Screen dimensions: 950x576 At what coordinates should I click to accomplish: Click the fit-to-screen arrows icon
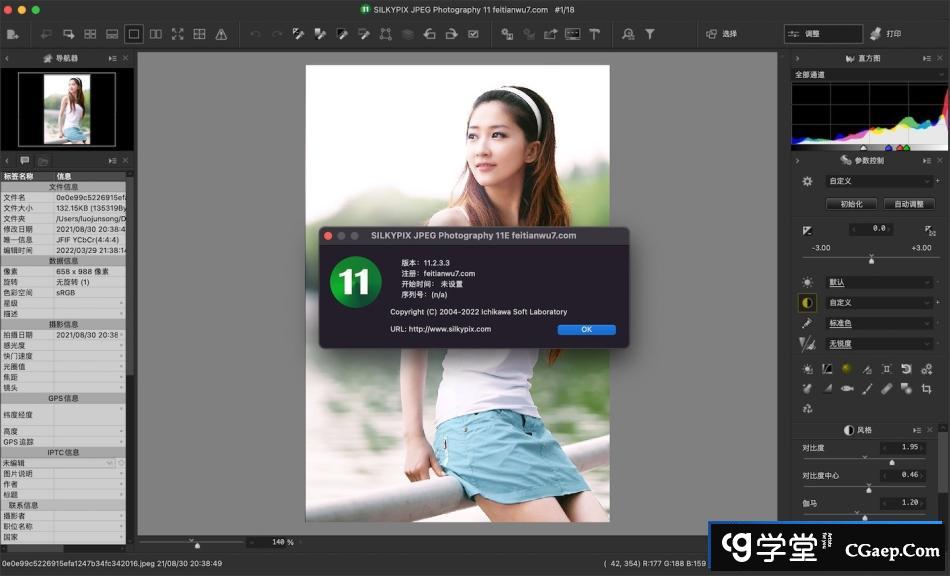tap(177, 34)
